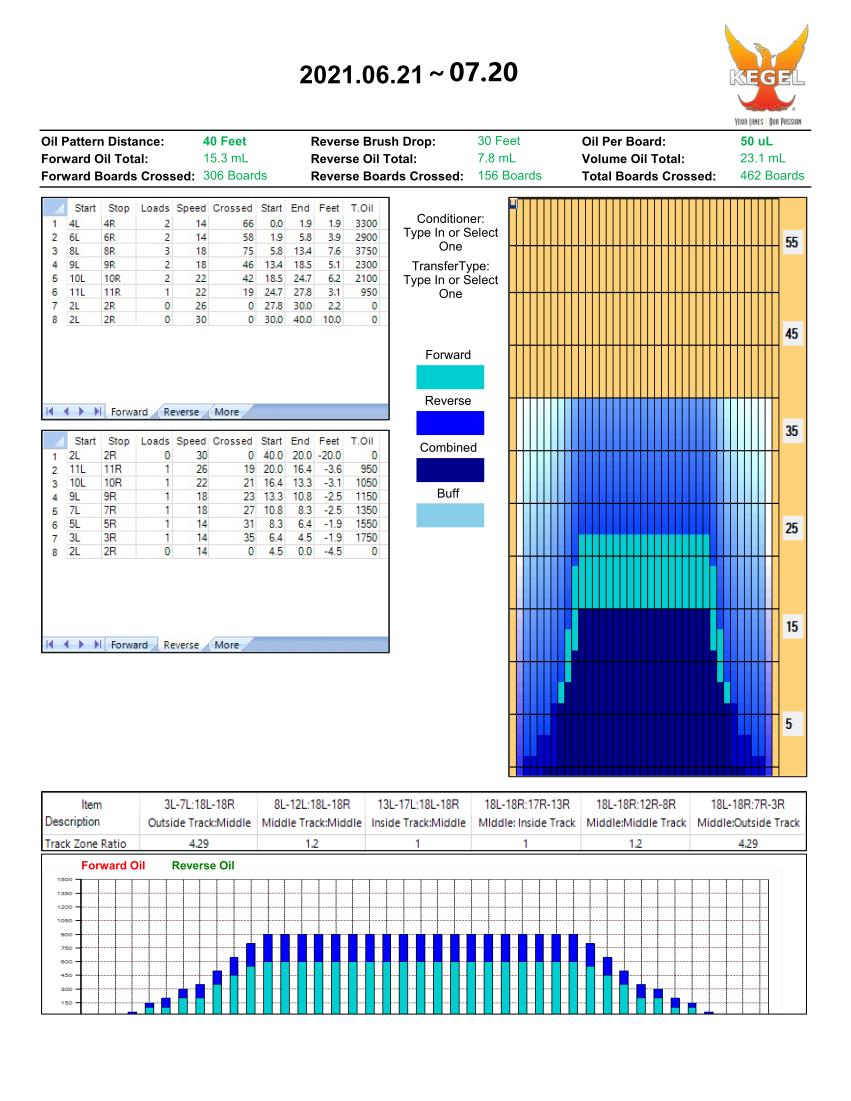Go to next sheet in forward loads table
The height and width of the screenshot is (1101, 851).
[x=81, y=411]
